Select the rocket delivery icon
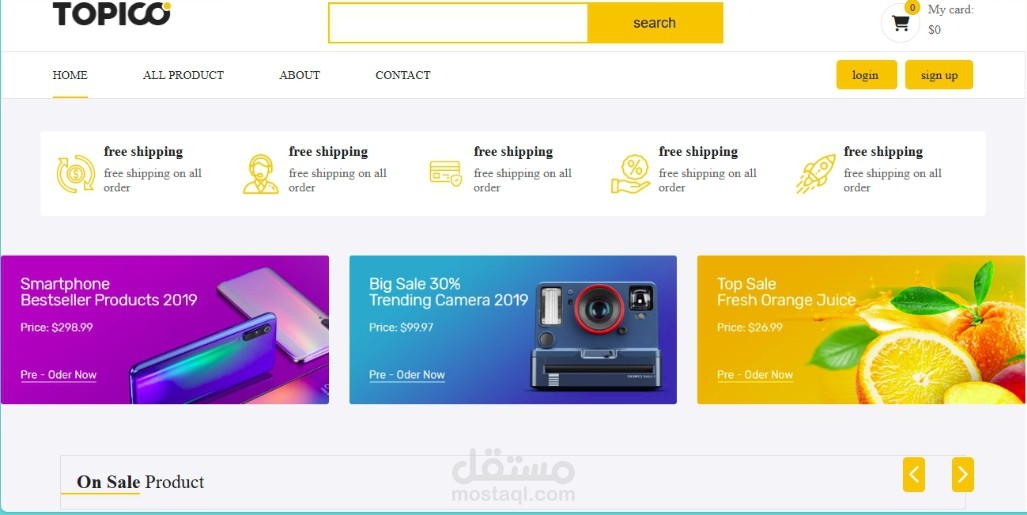Image resolution: width=1027 pixels, height=515 pixels. pyautogui.click(x=815, y=174)
